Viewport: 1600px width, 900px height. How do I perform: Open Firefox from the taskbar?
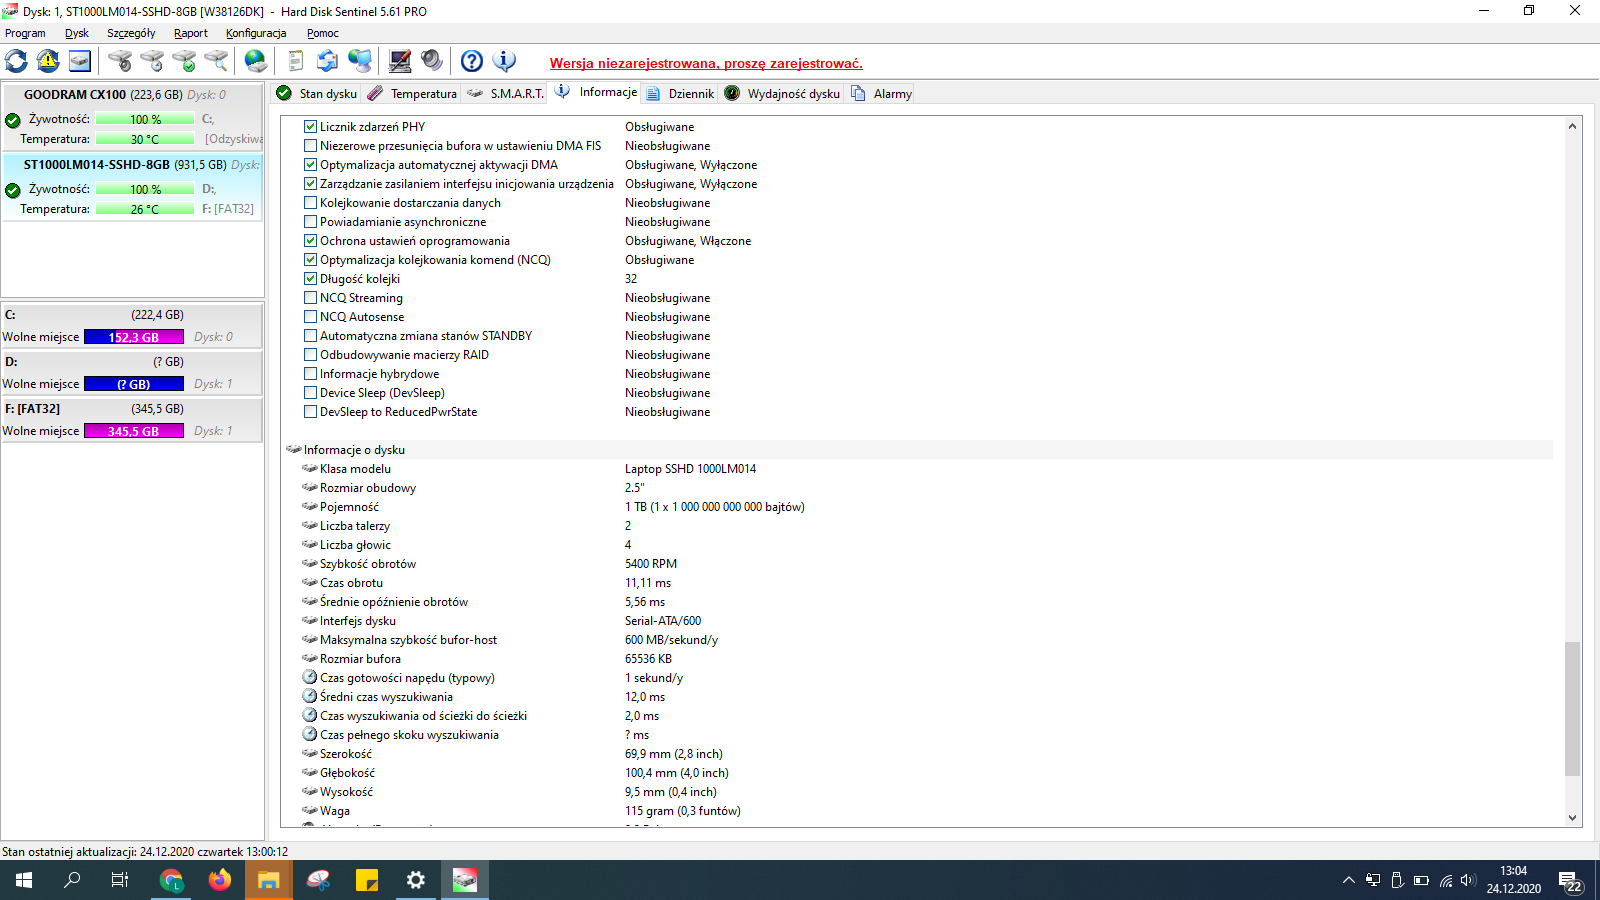tap(220, 880)
